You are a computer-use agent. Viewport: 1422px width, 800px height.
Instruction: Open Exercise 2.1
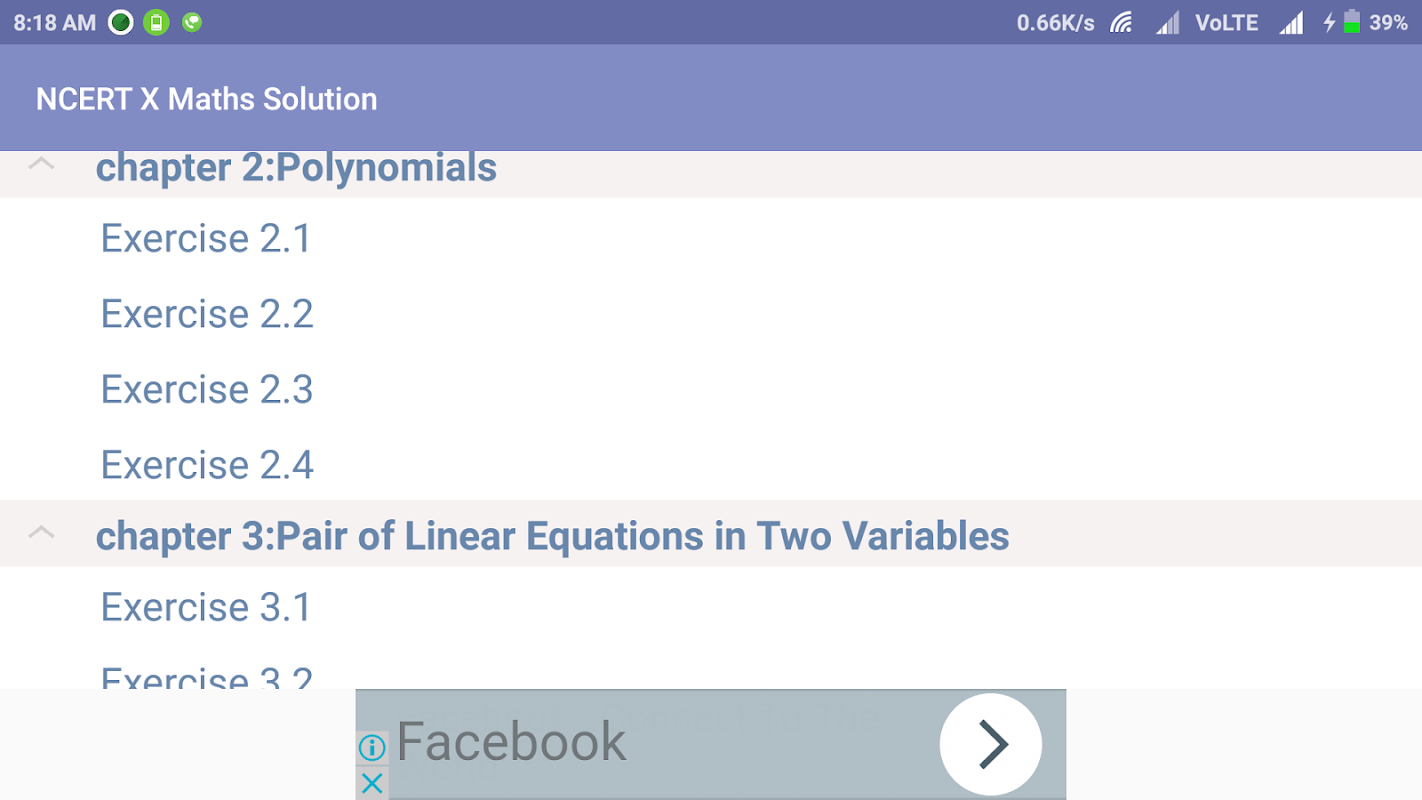pos(206,239)
